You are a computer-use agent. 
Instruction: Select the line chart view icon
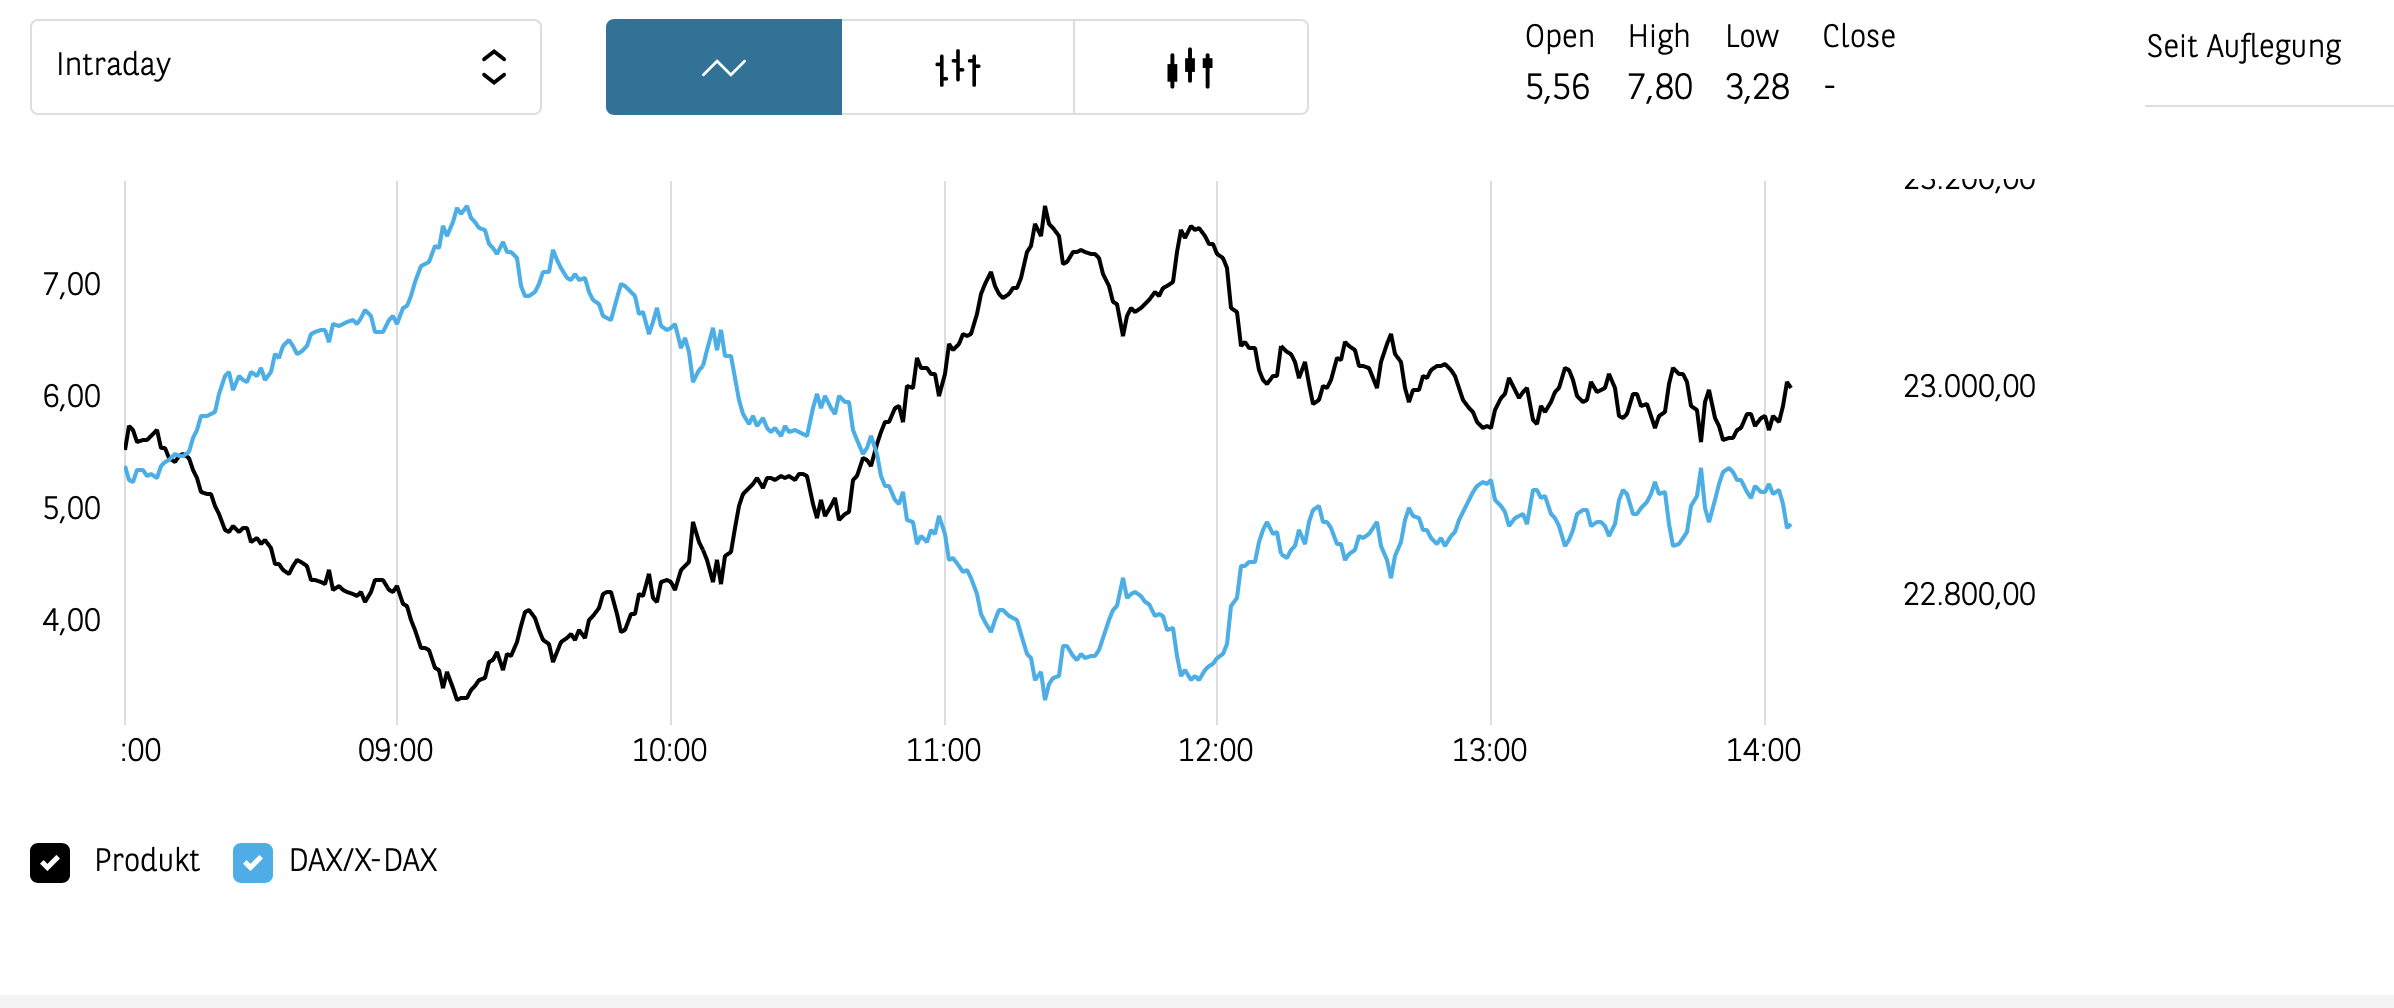click(723, 67)
